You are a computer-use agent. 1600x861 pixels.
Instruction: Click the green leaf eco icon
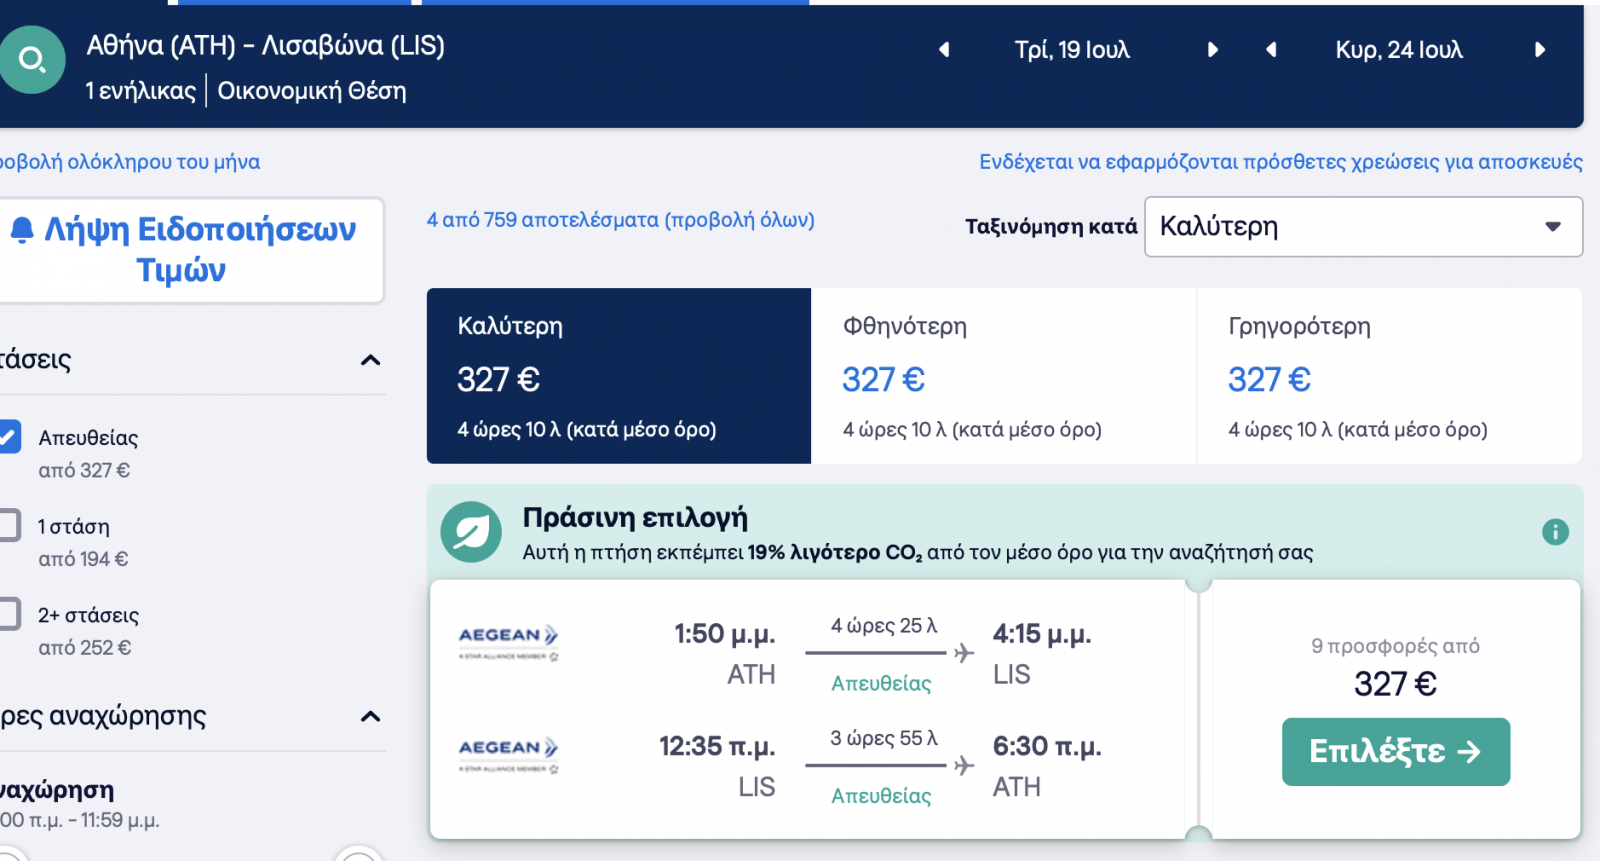point(471,532)
